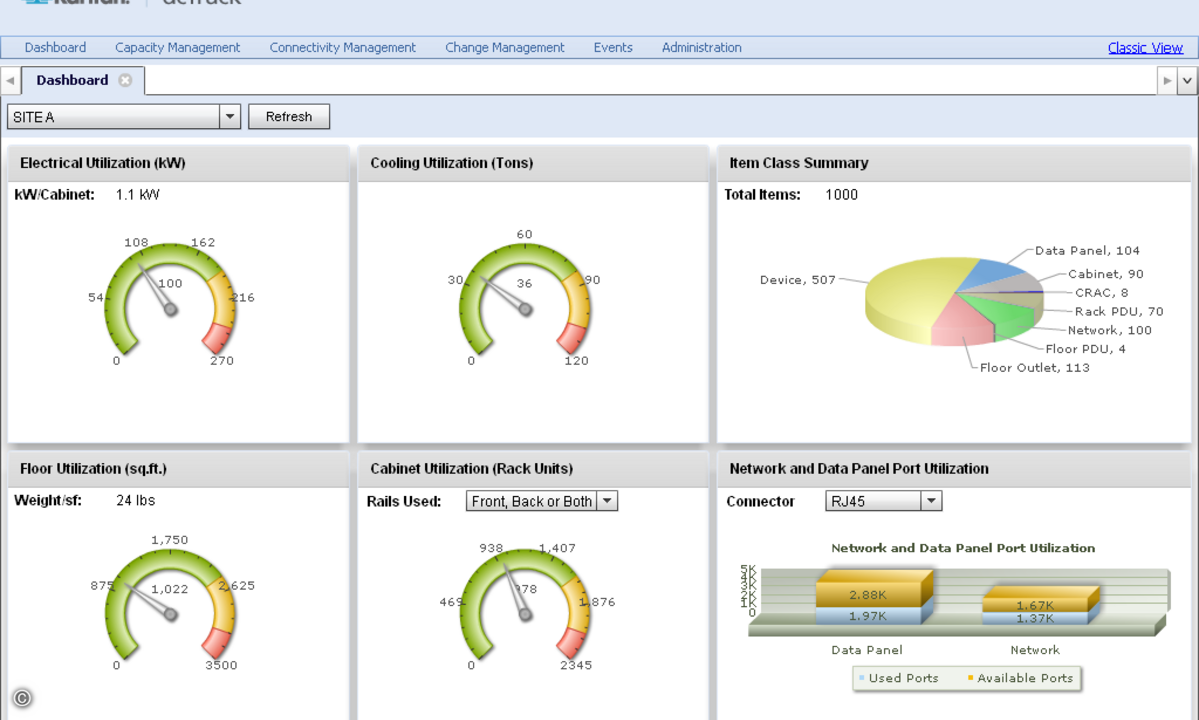
Task: Click the Total Items 1000 value
Action: pyautogui.click(x=841, y=195)
